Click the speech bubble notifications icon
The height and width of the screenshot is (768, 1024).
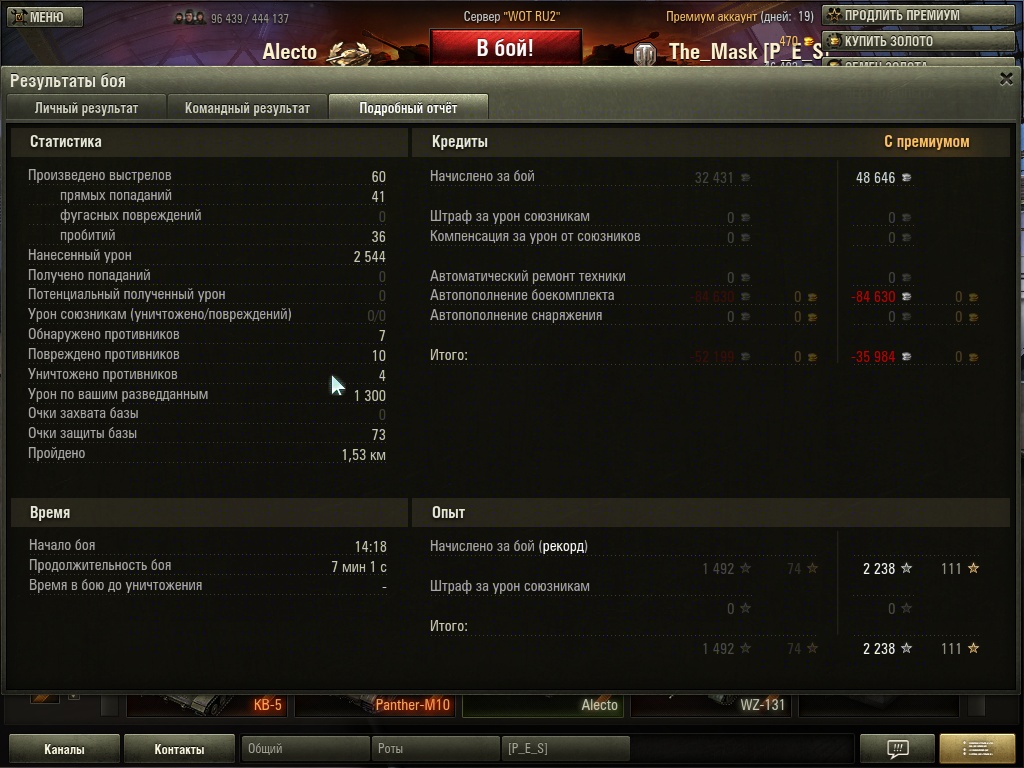897,748
